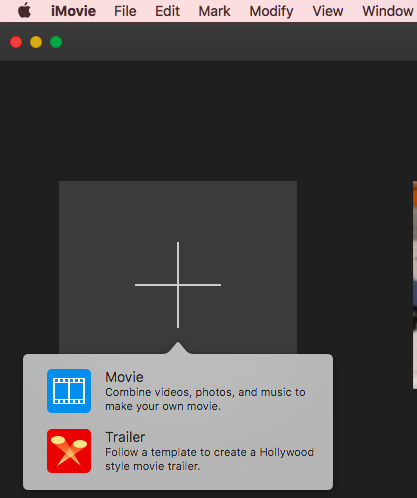Open the File menu

click(125, 11)
